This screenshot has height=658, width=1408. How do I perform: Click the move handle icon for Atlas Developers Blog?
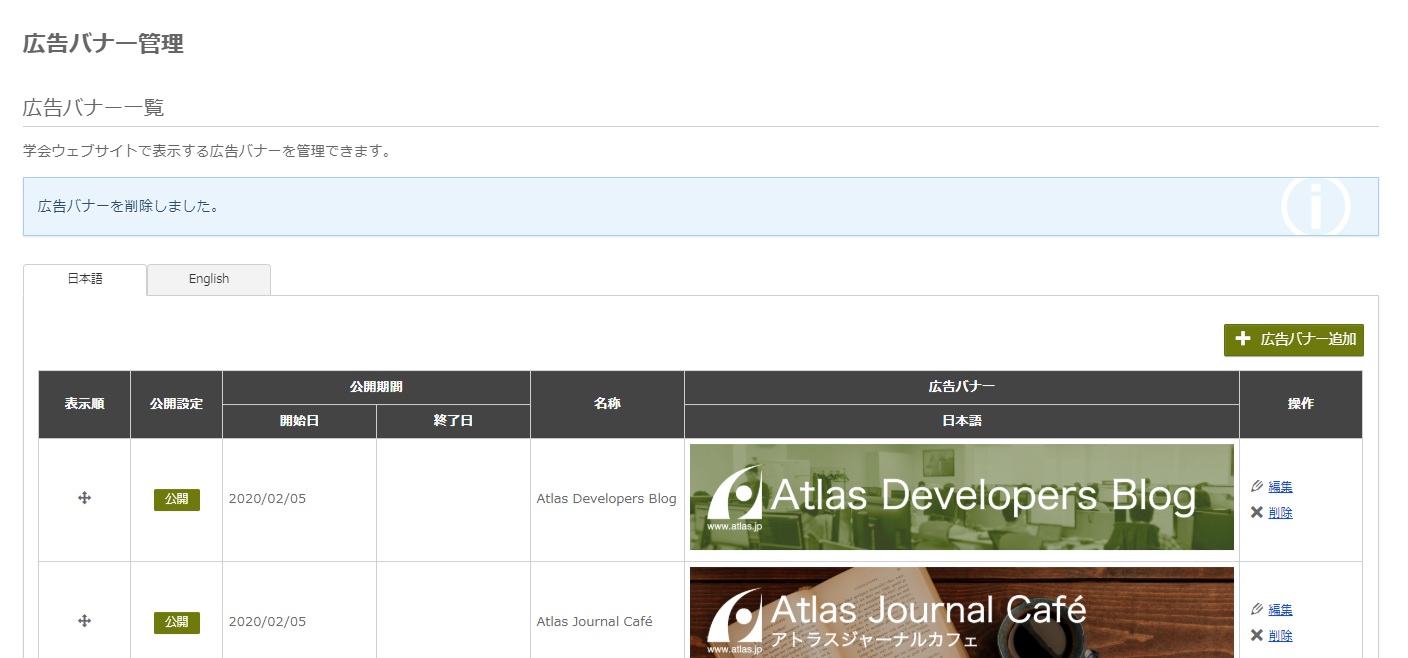[x=85, y=498]
